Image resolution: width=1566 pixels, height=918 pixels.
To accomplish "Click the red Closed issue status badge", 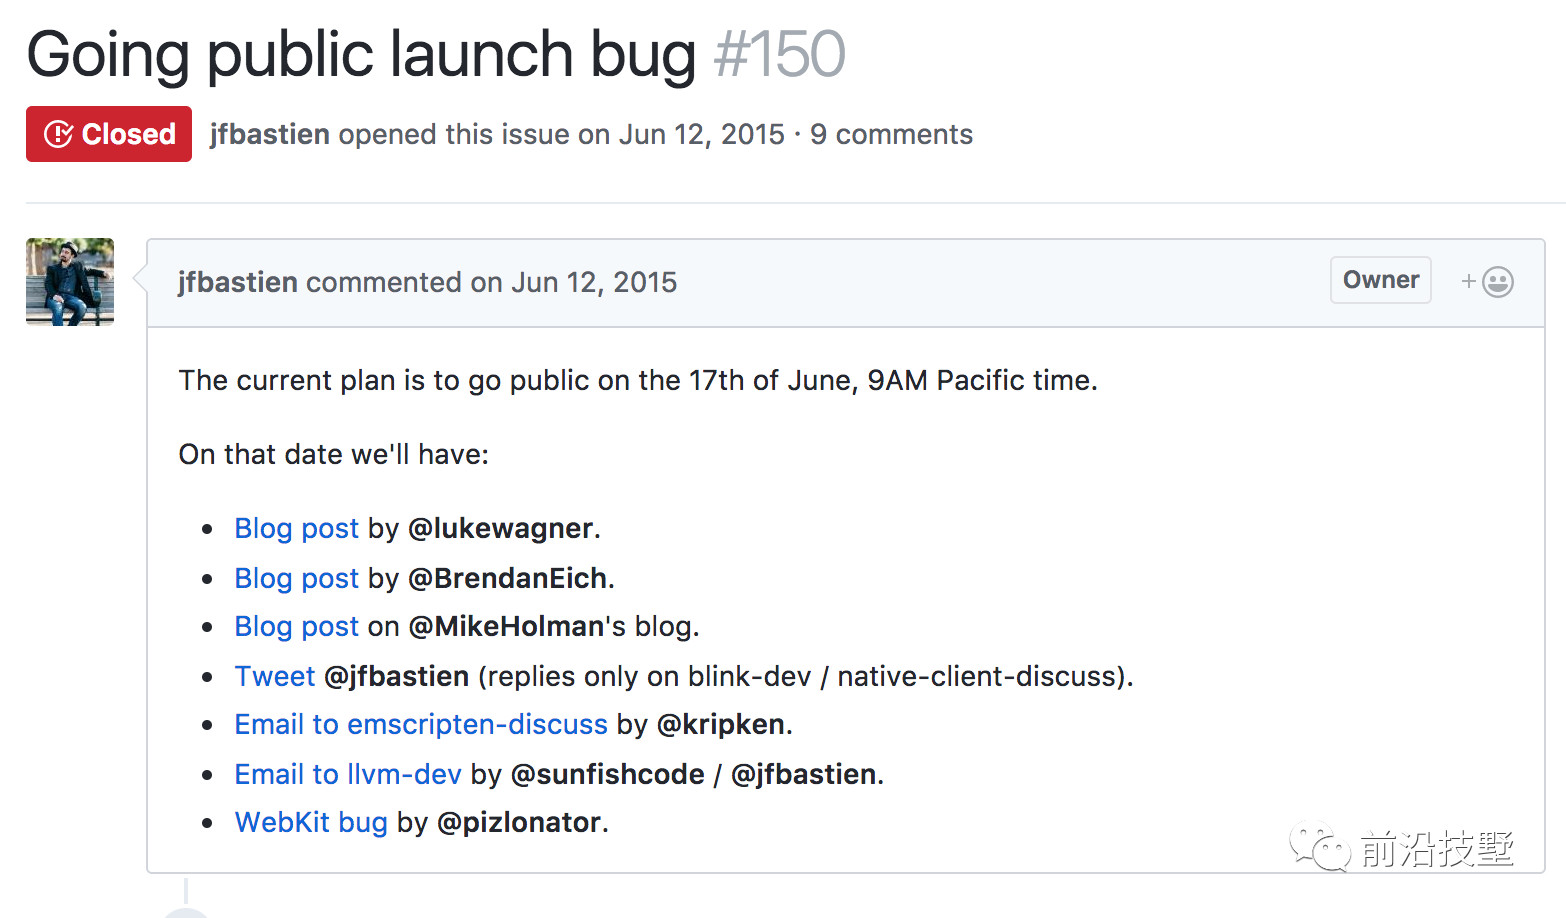I will point(109,134).
